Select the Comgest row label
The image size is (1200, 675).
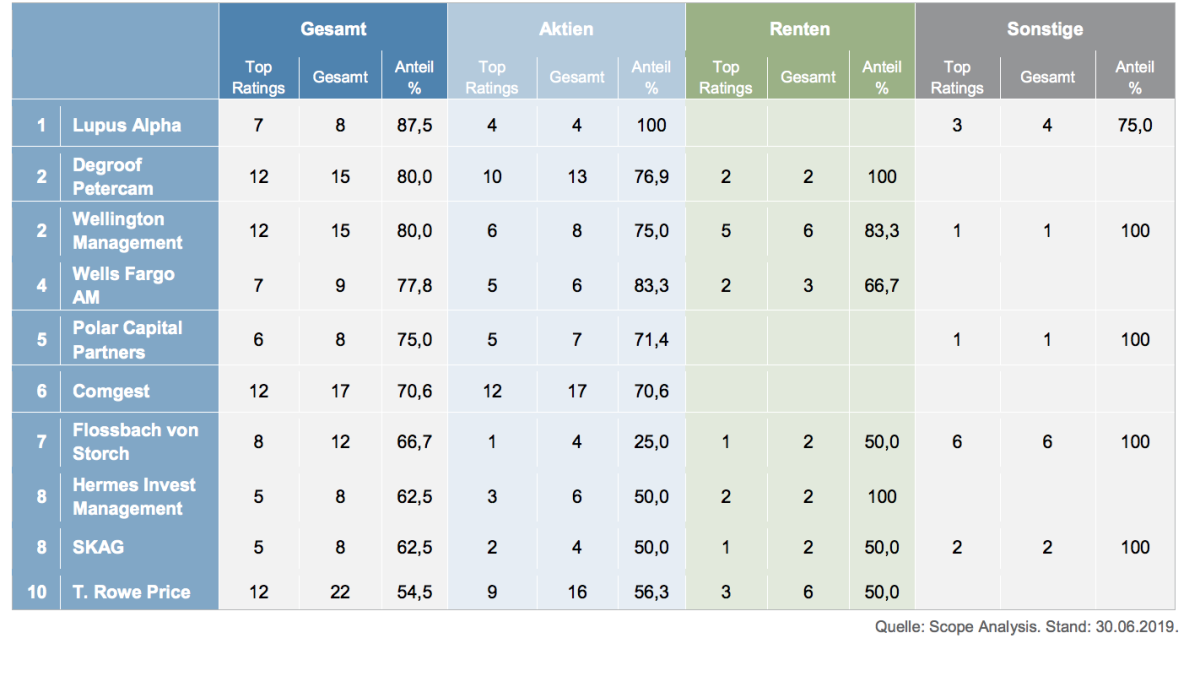coord(111,391)
